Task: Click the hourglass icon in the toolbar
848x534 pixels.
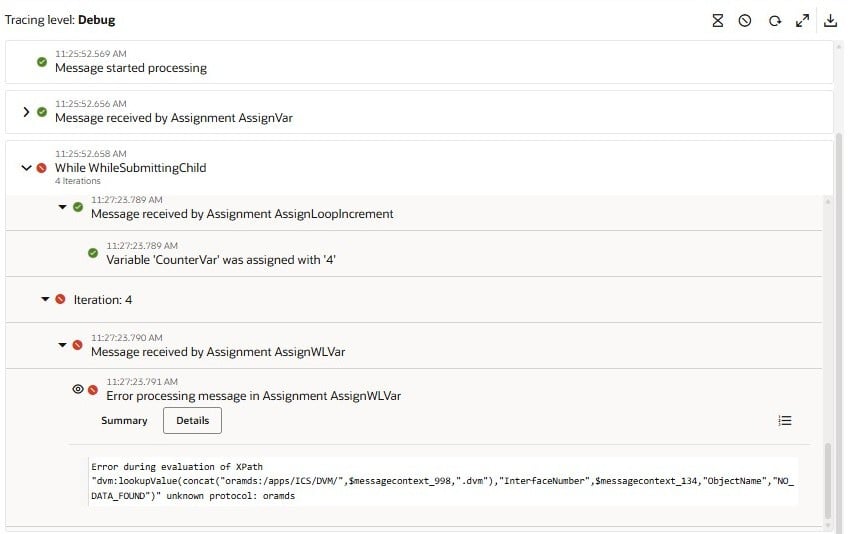Action: click(717, 20)
